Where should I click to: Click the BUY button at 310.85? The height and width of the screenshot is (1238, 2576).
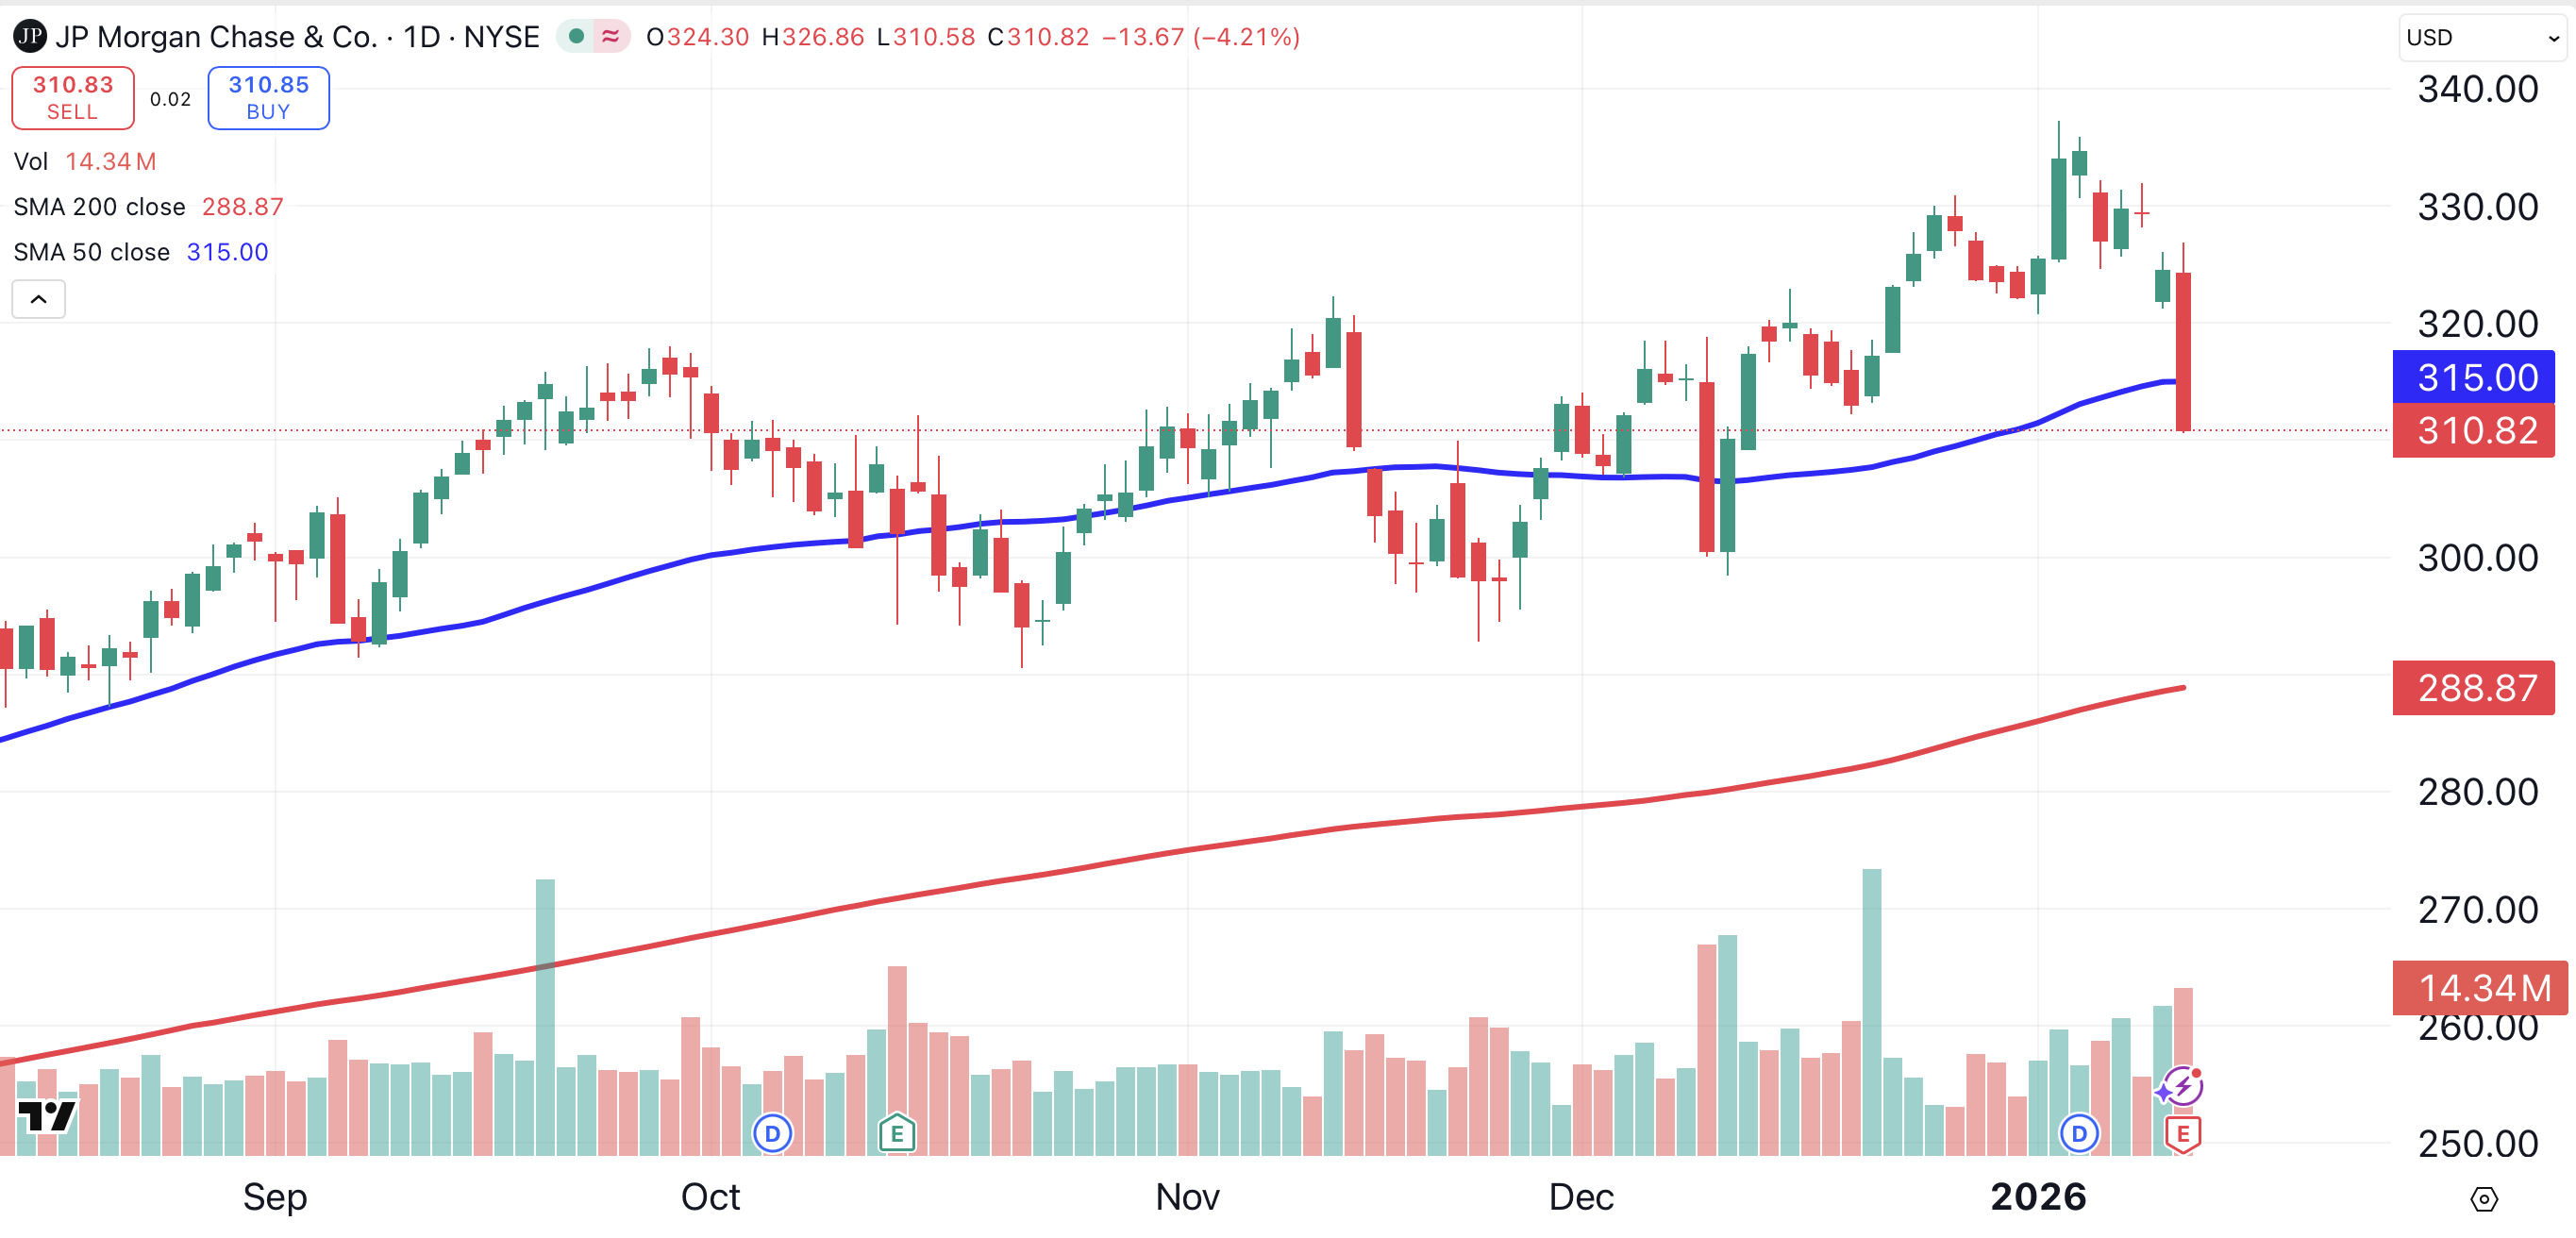click(268, 98)
